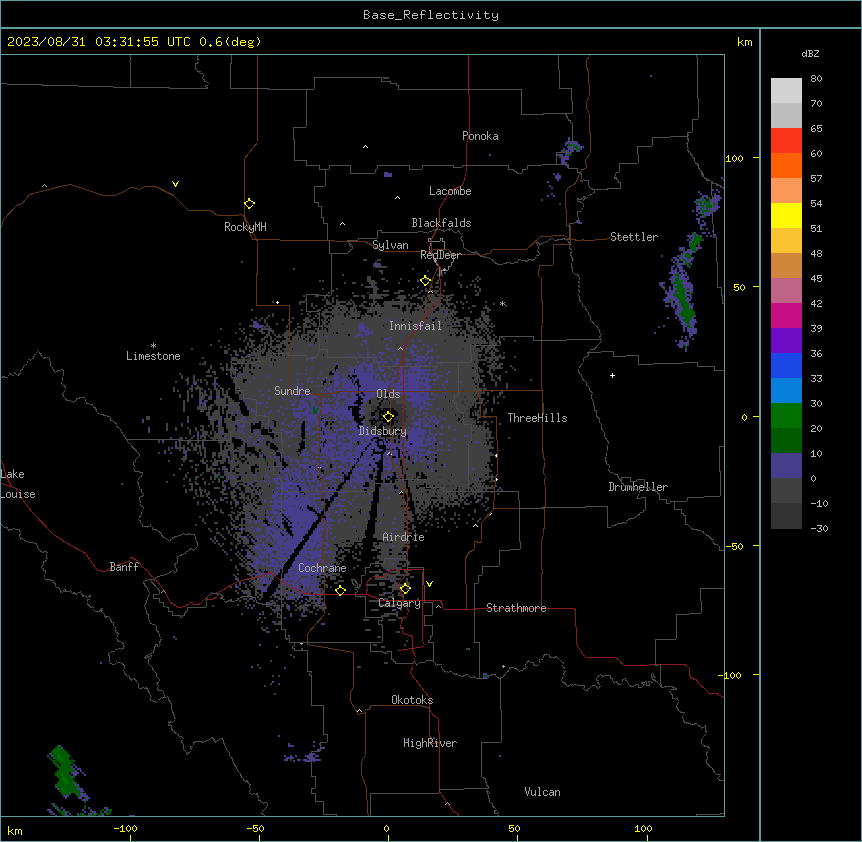The image size is (862, 842).
Task: Click the Stettler city label
Action: point(634,237)
